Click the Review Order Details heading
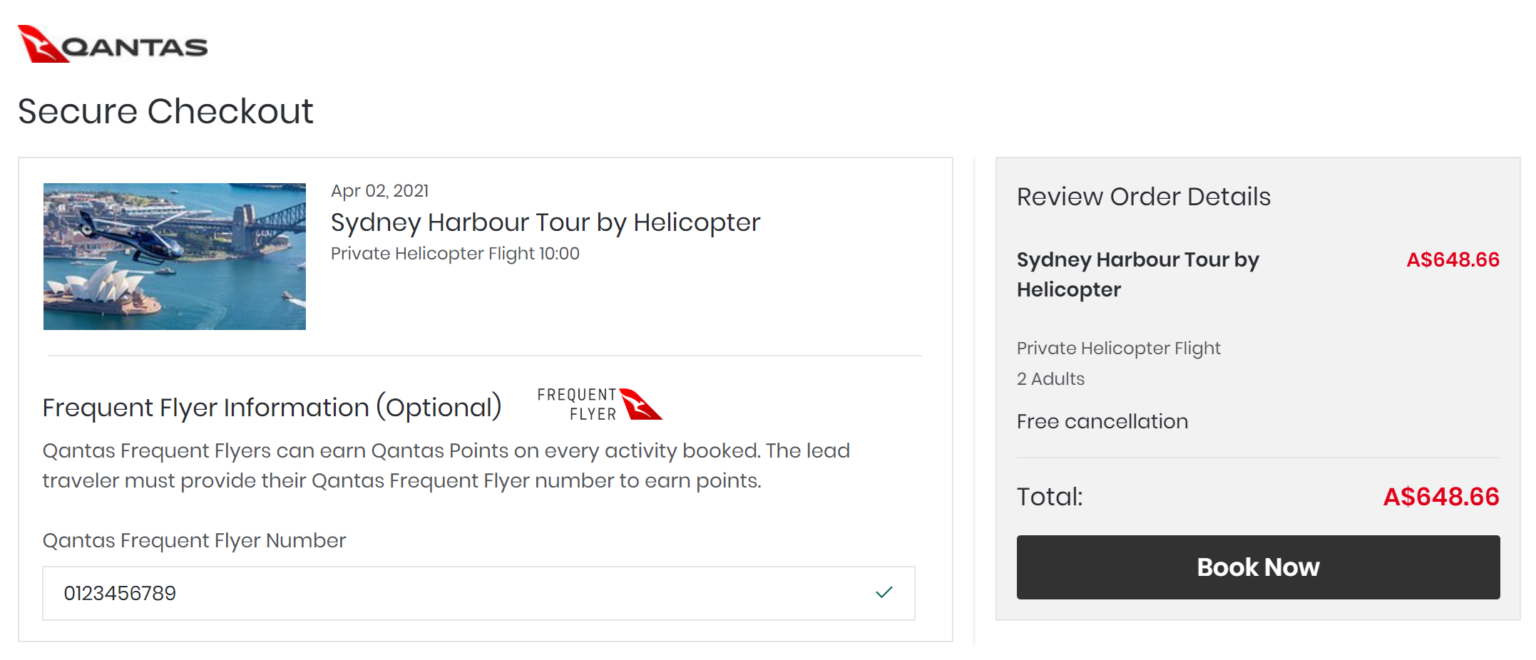Image resolution: width=1536 pixels, height=660 pixels. [x=1143, y=196]
